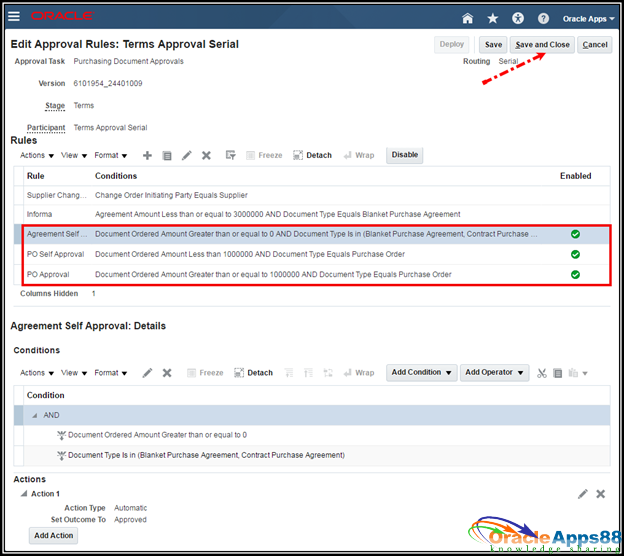Screen dimensions: 624x556
Task: Go to the Home icon
Action: [x=467, y=18]
